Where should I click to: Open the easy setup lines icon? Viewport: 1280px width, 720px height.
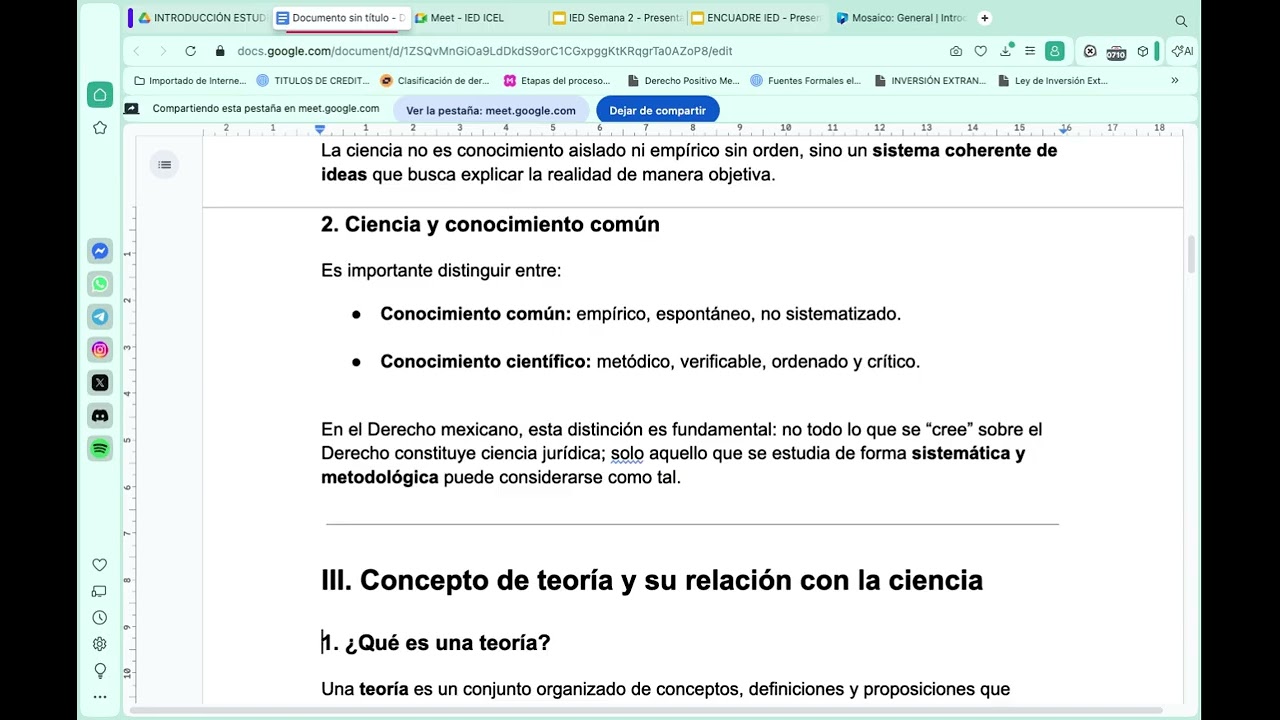point(1030,51)
